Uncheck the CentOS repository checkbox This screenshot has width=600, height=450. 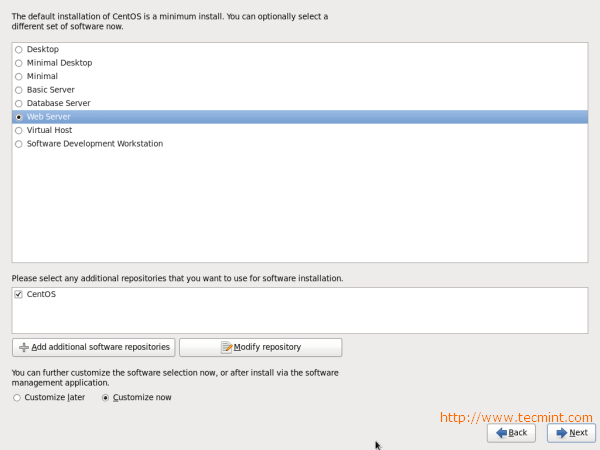click(x=19, y=294)
